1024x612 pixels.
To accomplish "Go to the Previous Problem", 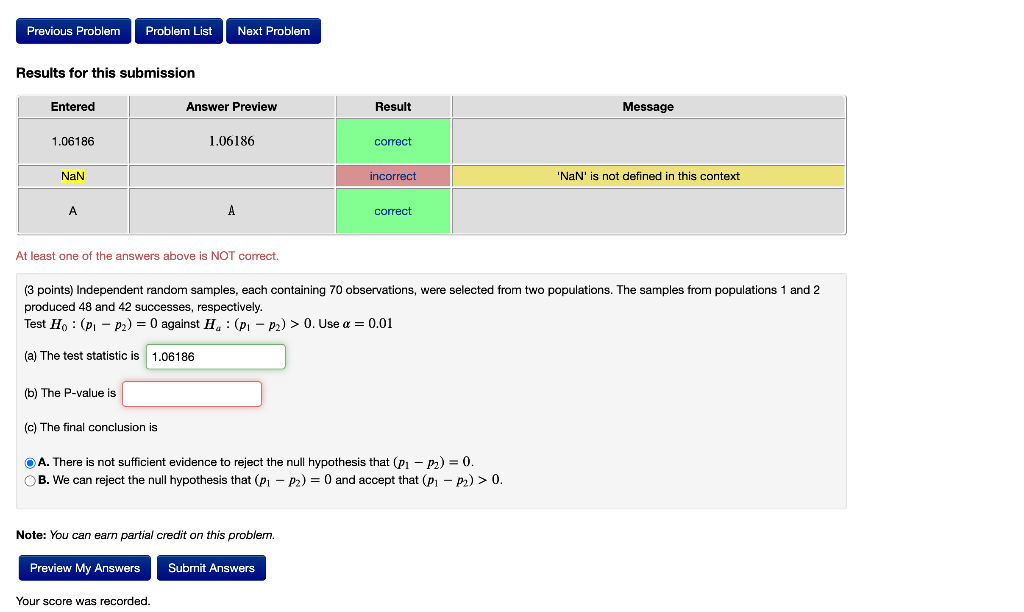I will [x=73, y=31].
